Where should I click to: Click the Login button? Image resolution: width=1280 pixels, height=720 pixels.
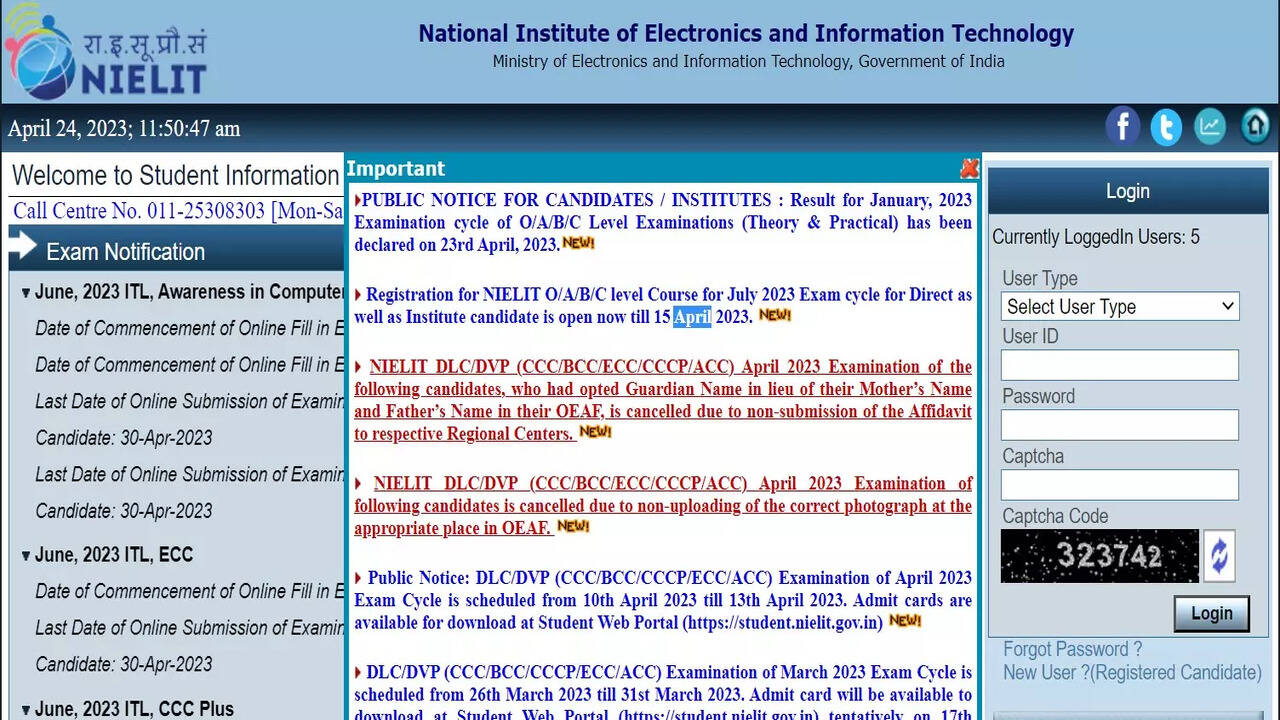pos(1211,613)
